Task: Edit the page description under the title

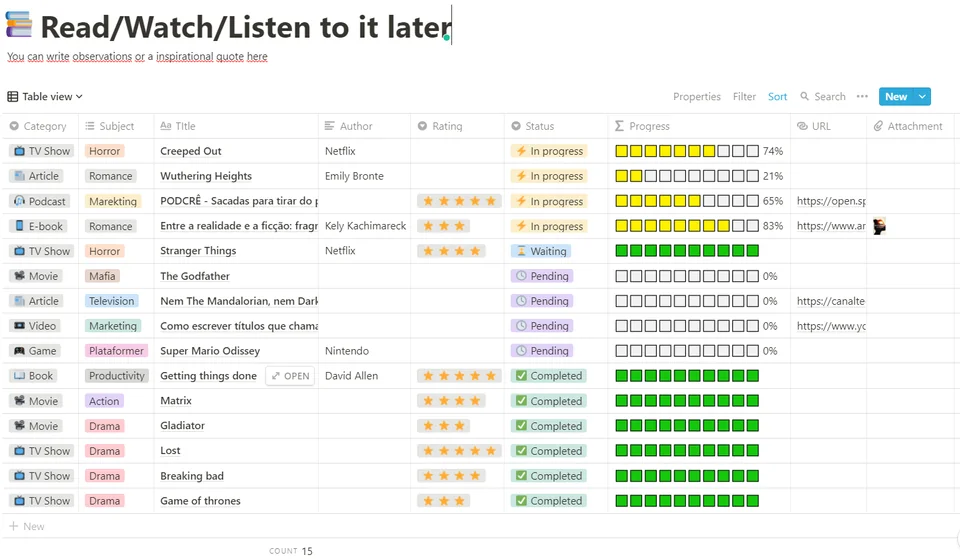Action: (x=137, y=56)
